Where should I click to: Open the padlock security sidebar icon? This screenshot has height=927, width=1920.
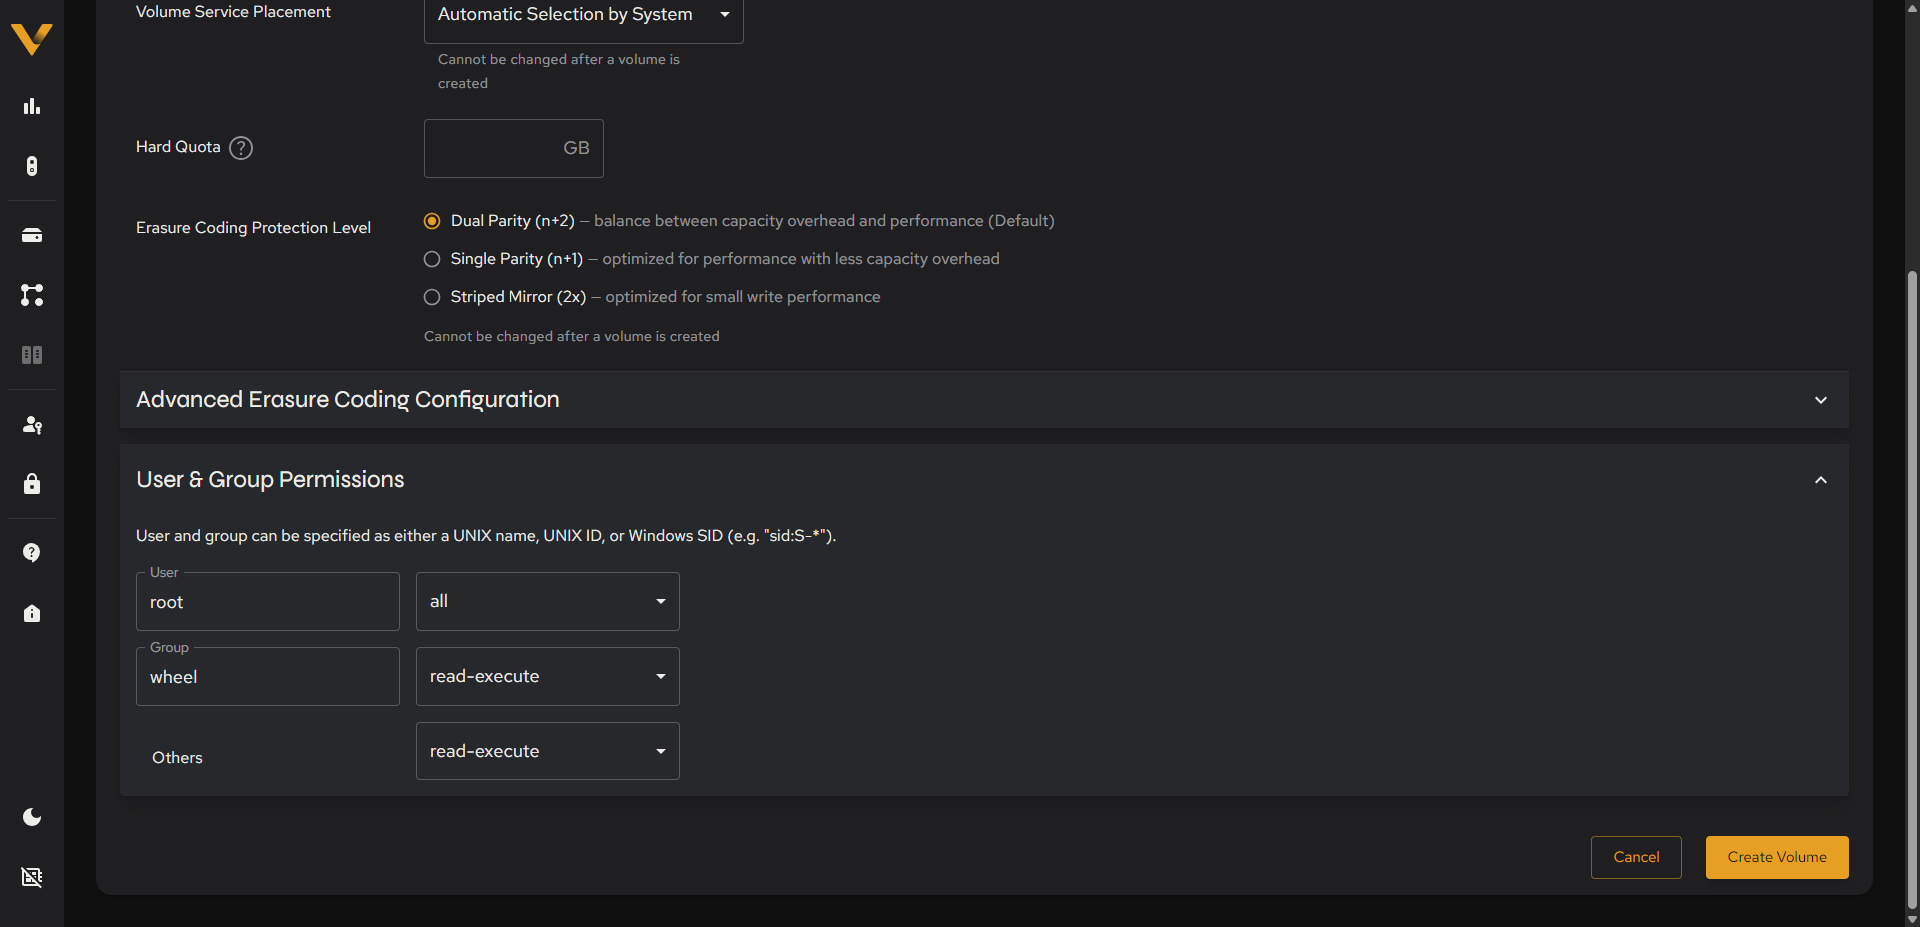tap(32, 484)
